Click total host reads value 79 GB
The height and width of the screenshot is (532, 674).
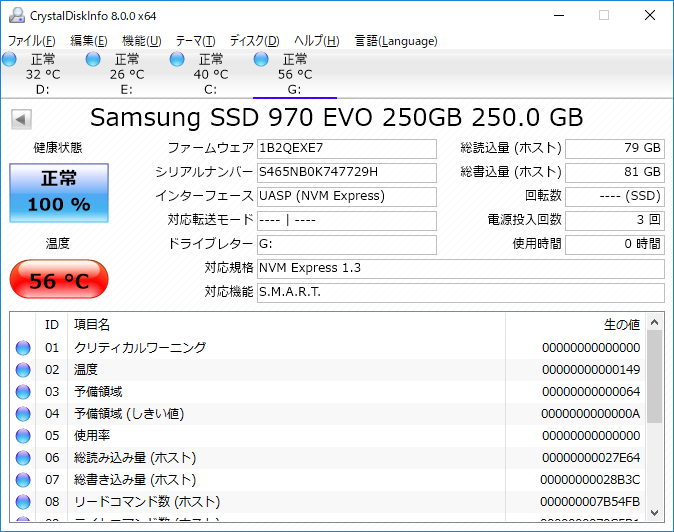tap(615, 149)
